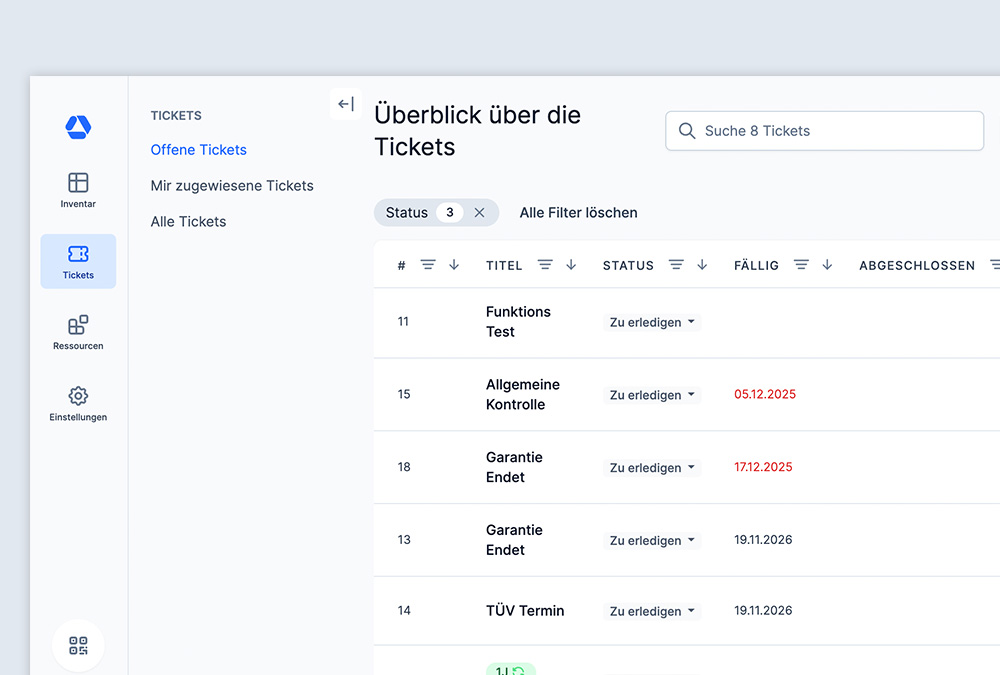Toggle sort order on the TITEL column
The height and width of the screenshot is (675, 1000).
[x=570, y=265]
